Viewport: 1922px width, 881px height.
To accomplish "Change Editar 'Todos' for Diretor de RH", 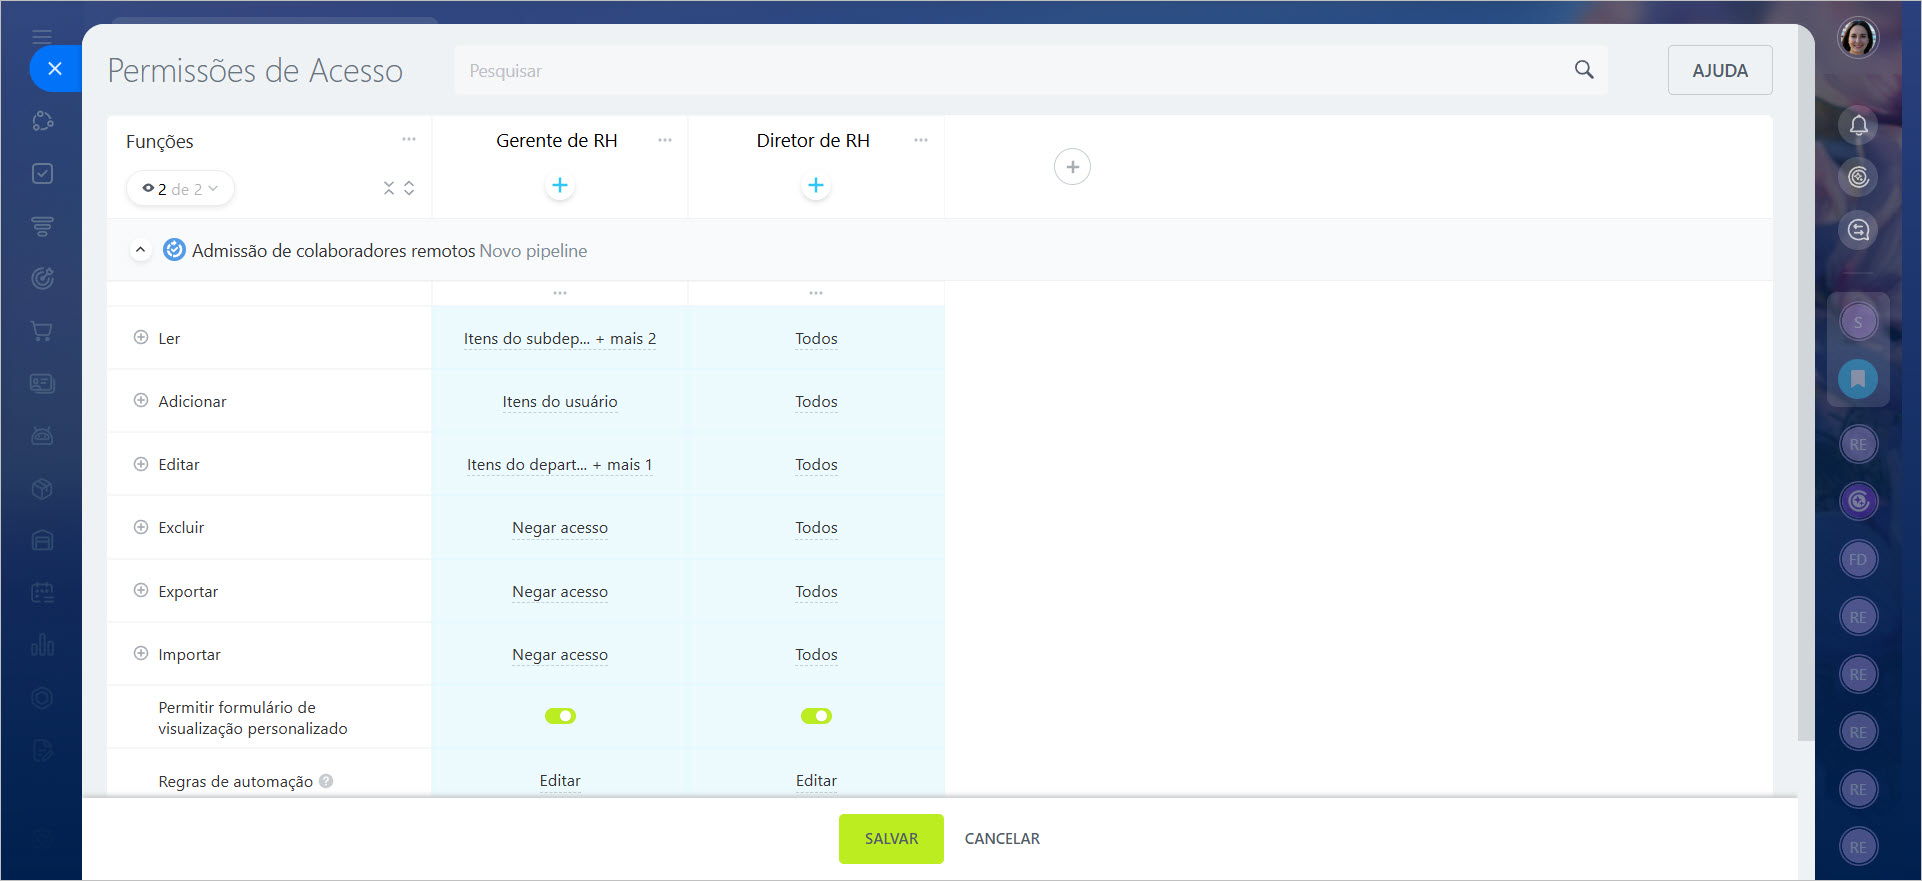I will point(816,465).
